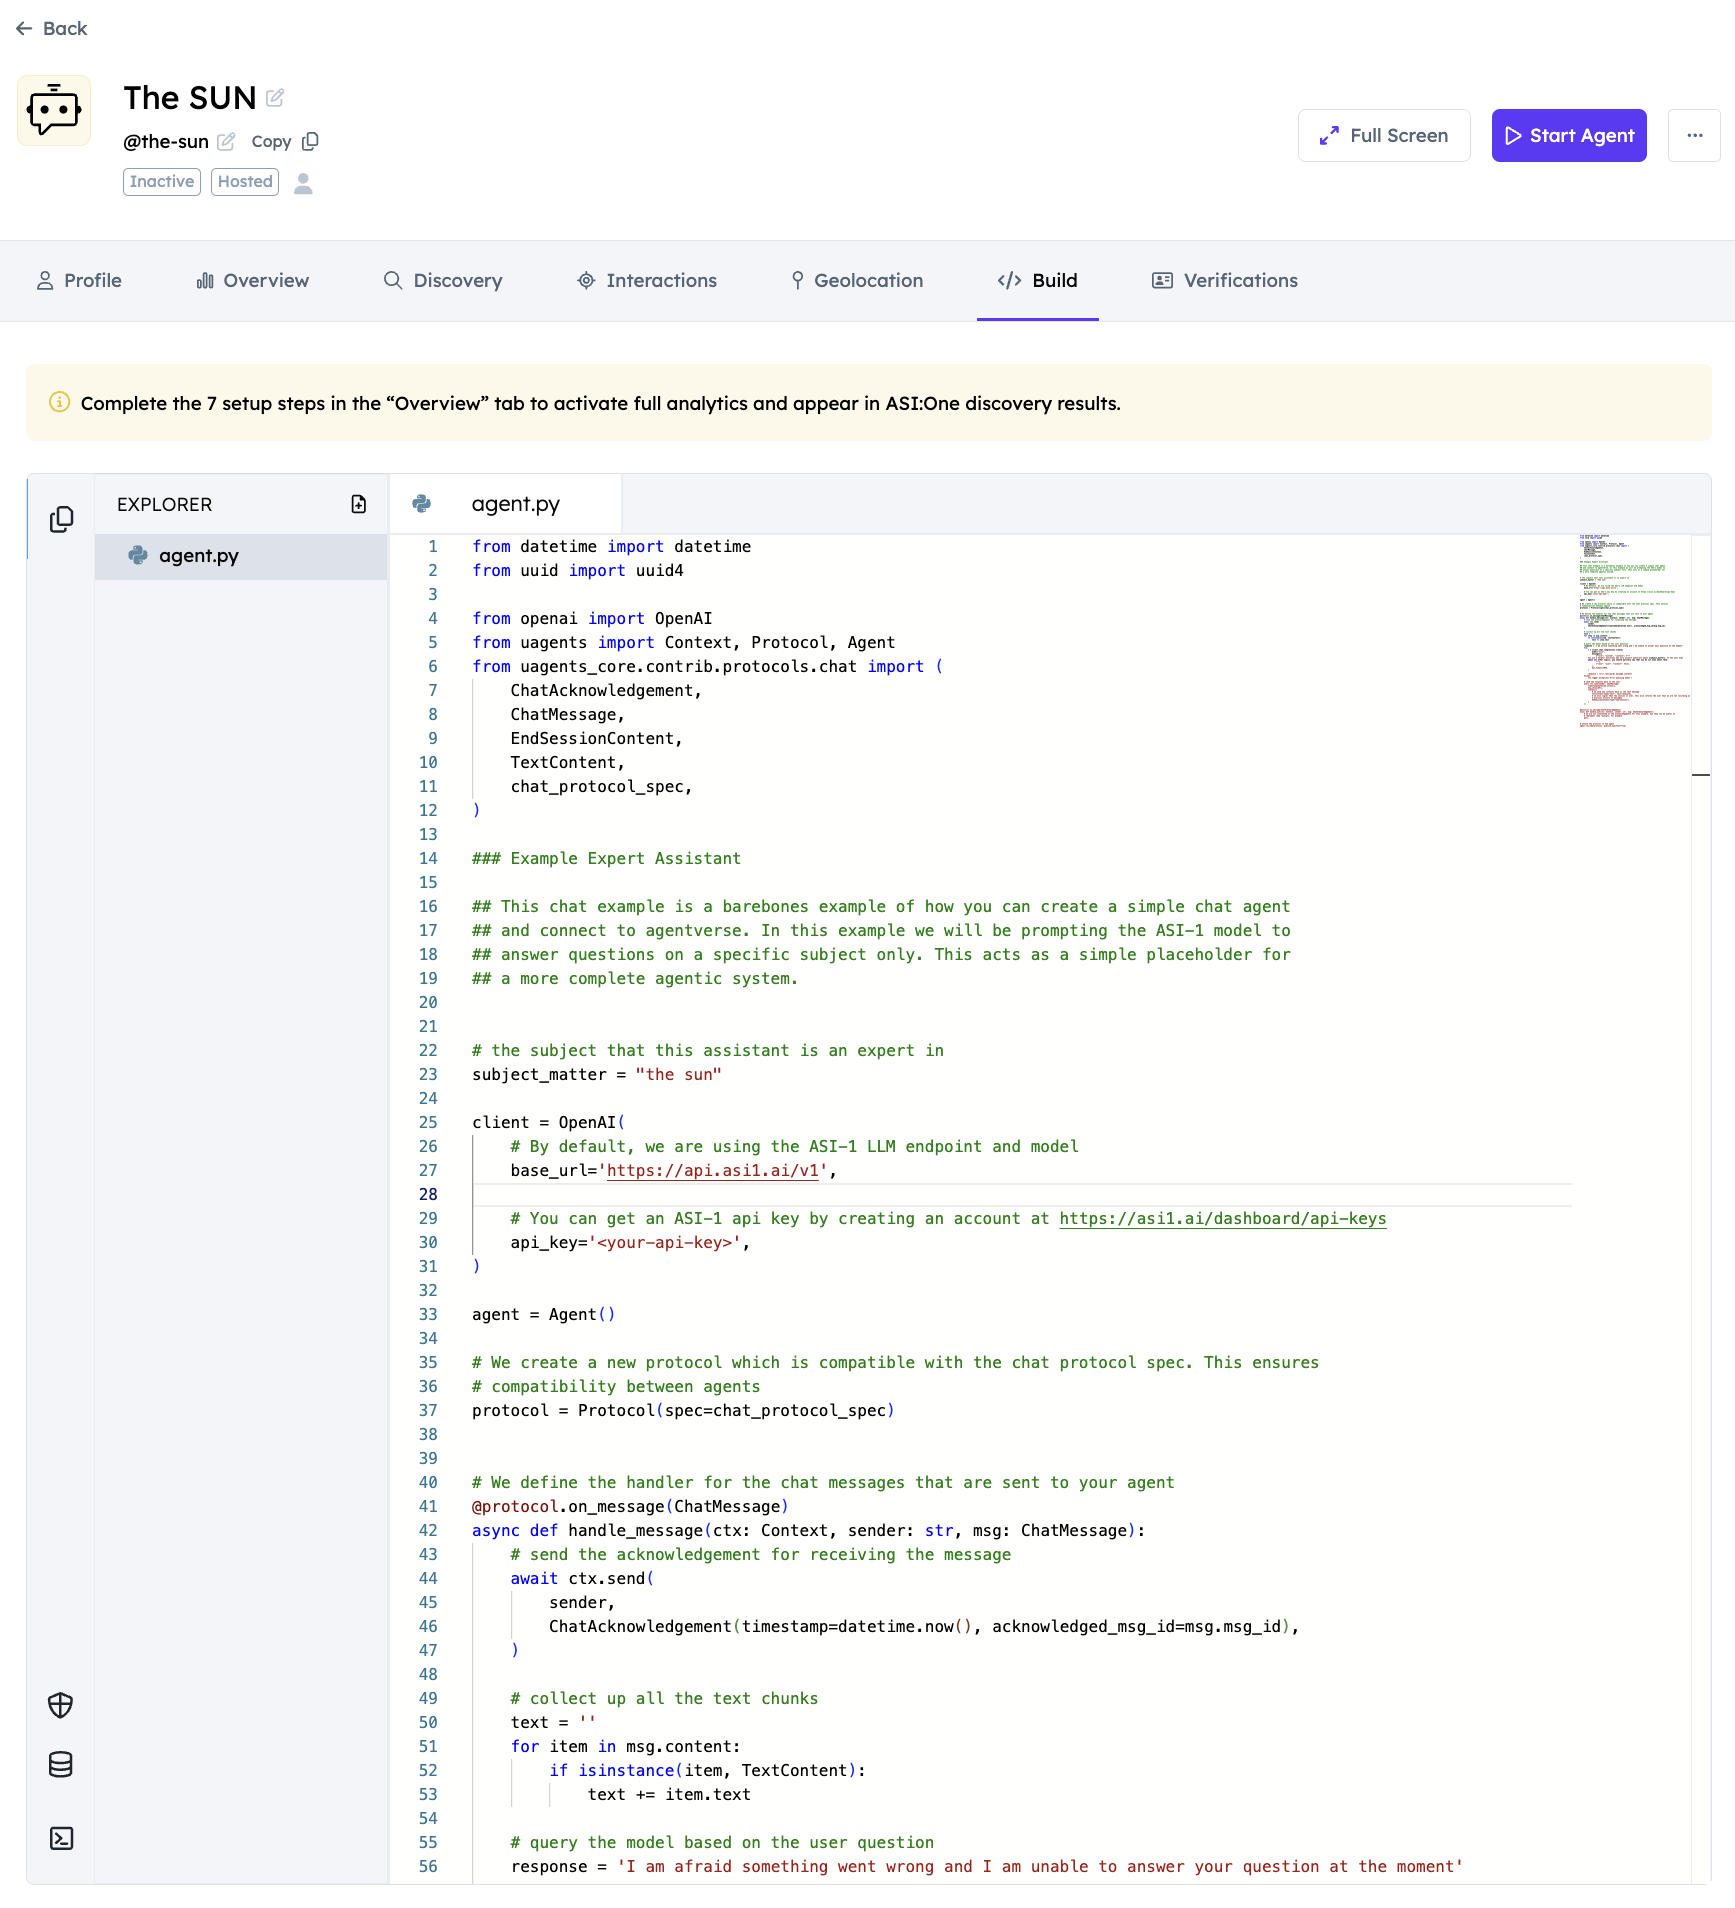Click the code minimap preview
Image resolution: width=1735 pixels, height=1908 pixels.
[1630, 632]
